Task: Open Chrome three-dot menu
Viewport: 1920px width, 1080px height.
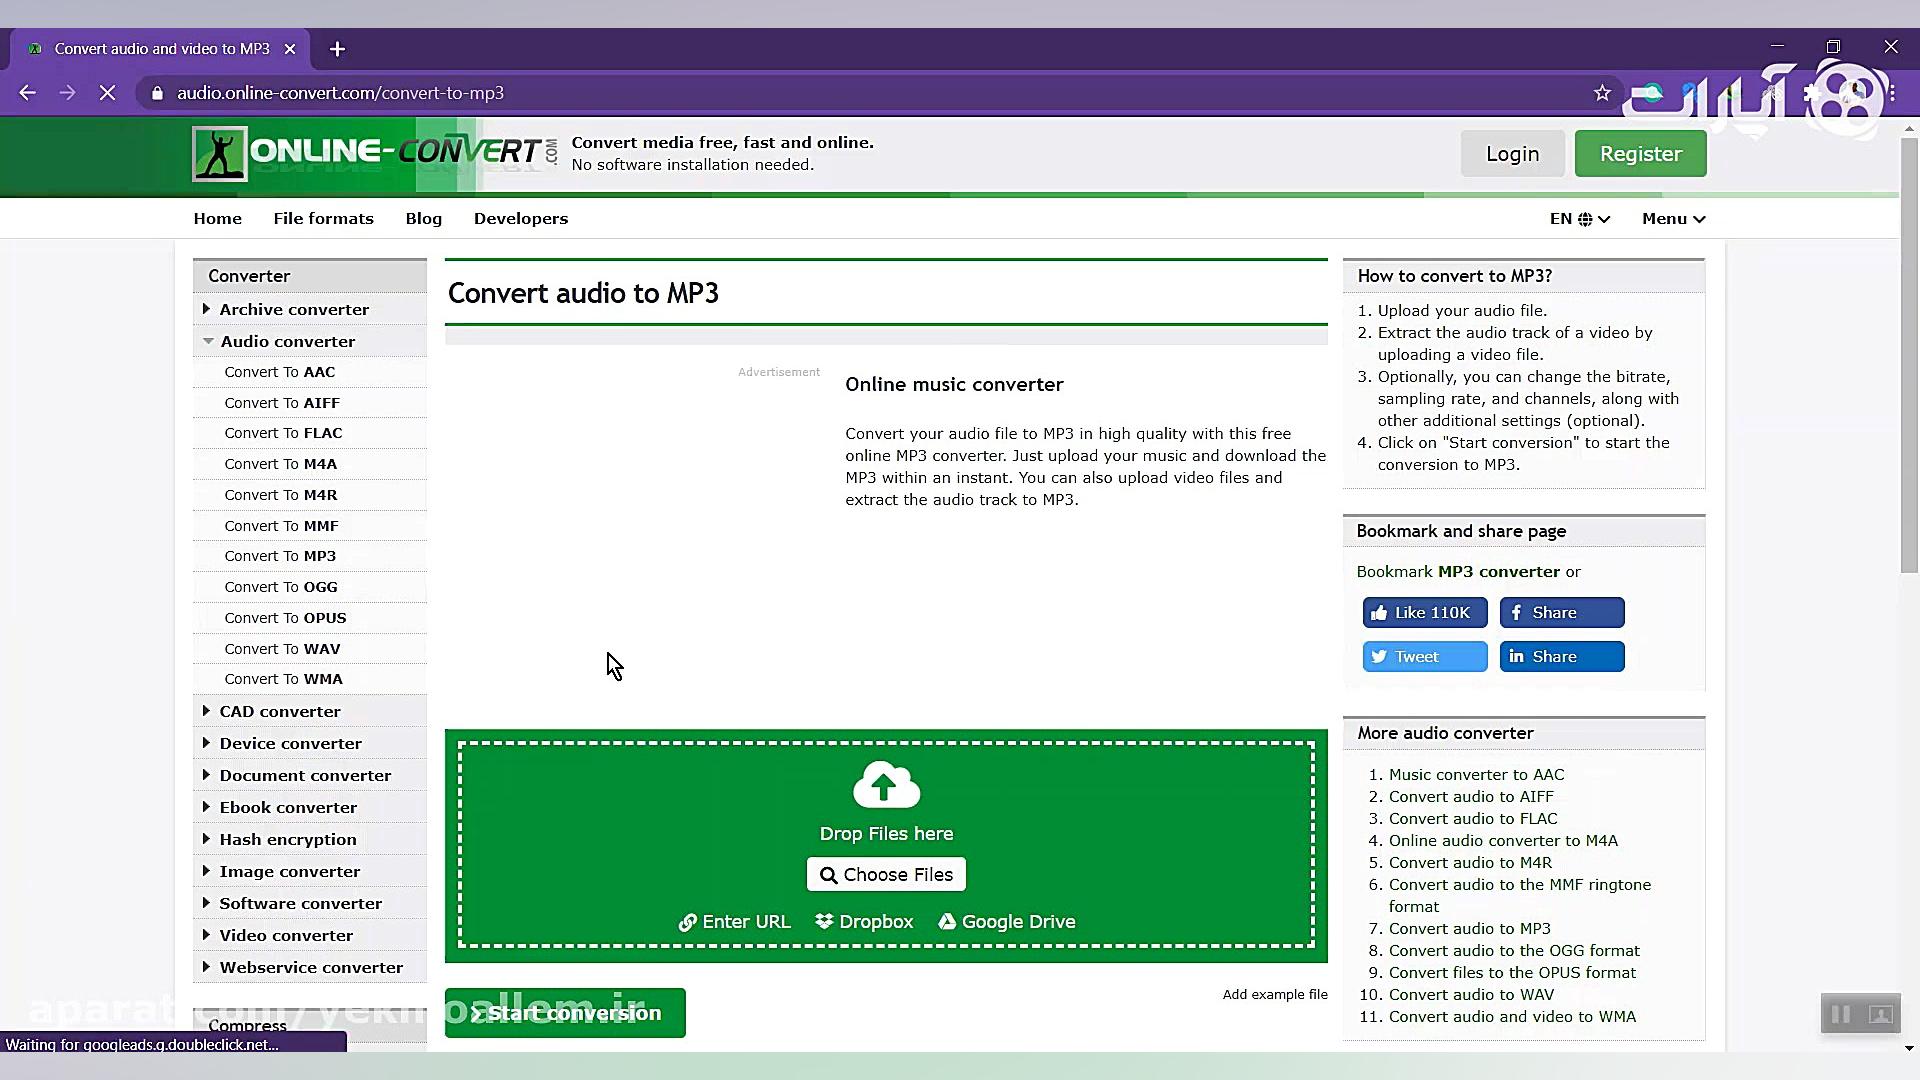Action: (1893, 93)
